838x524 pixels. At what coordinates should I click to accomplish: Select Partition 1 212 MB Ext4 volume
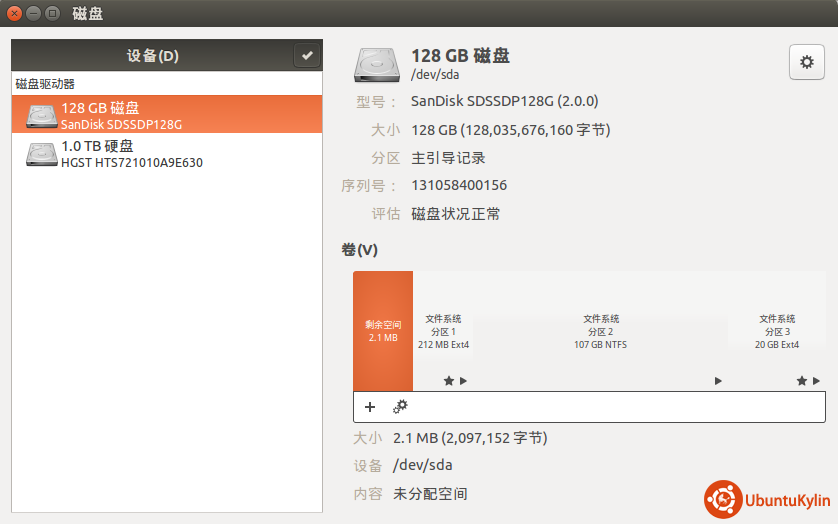pos(443,331)
